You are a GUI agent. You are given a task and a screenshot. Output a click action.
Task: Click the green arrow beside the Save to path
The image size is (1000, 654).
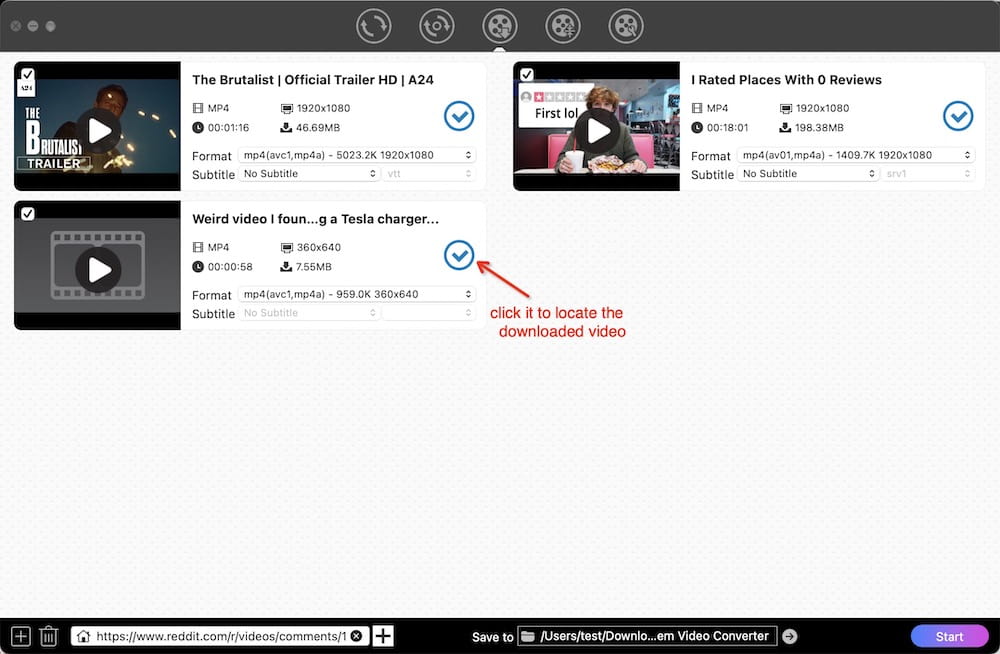coord(790,635)
